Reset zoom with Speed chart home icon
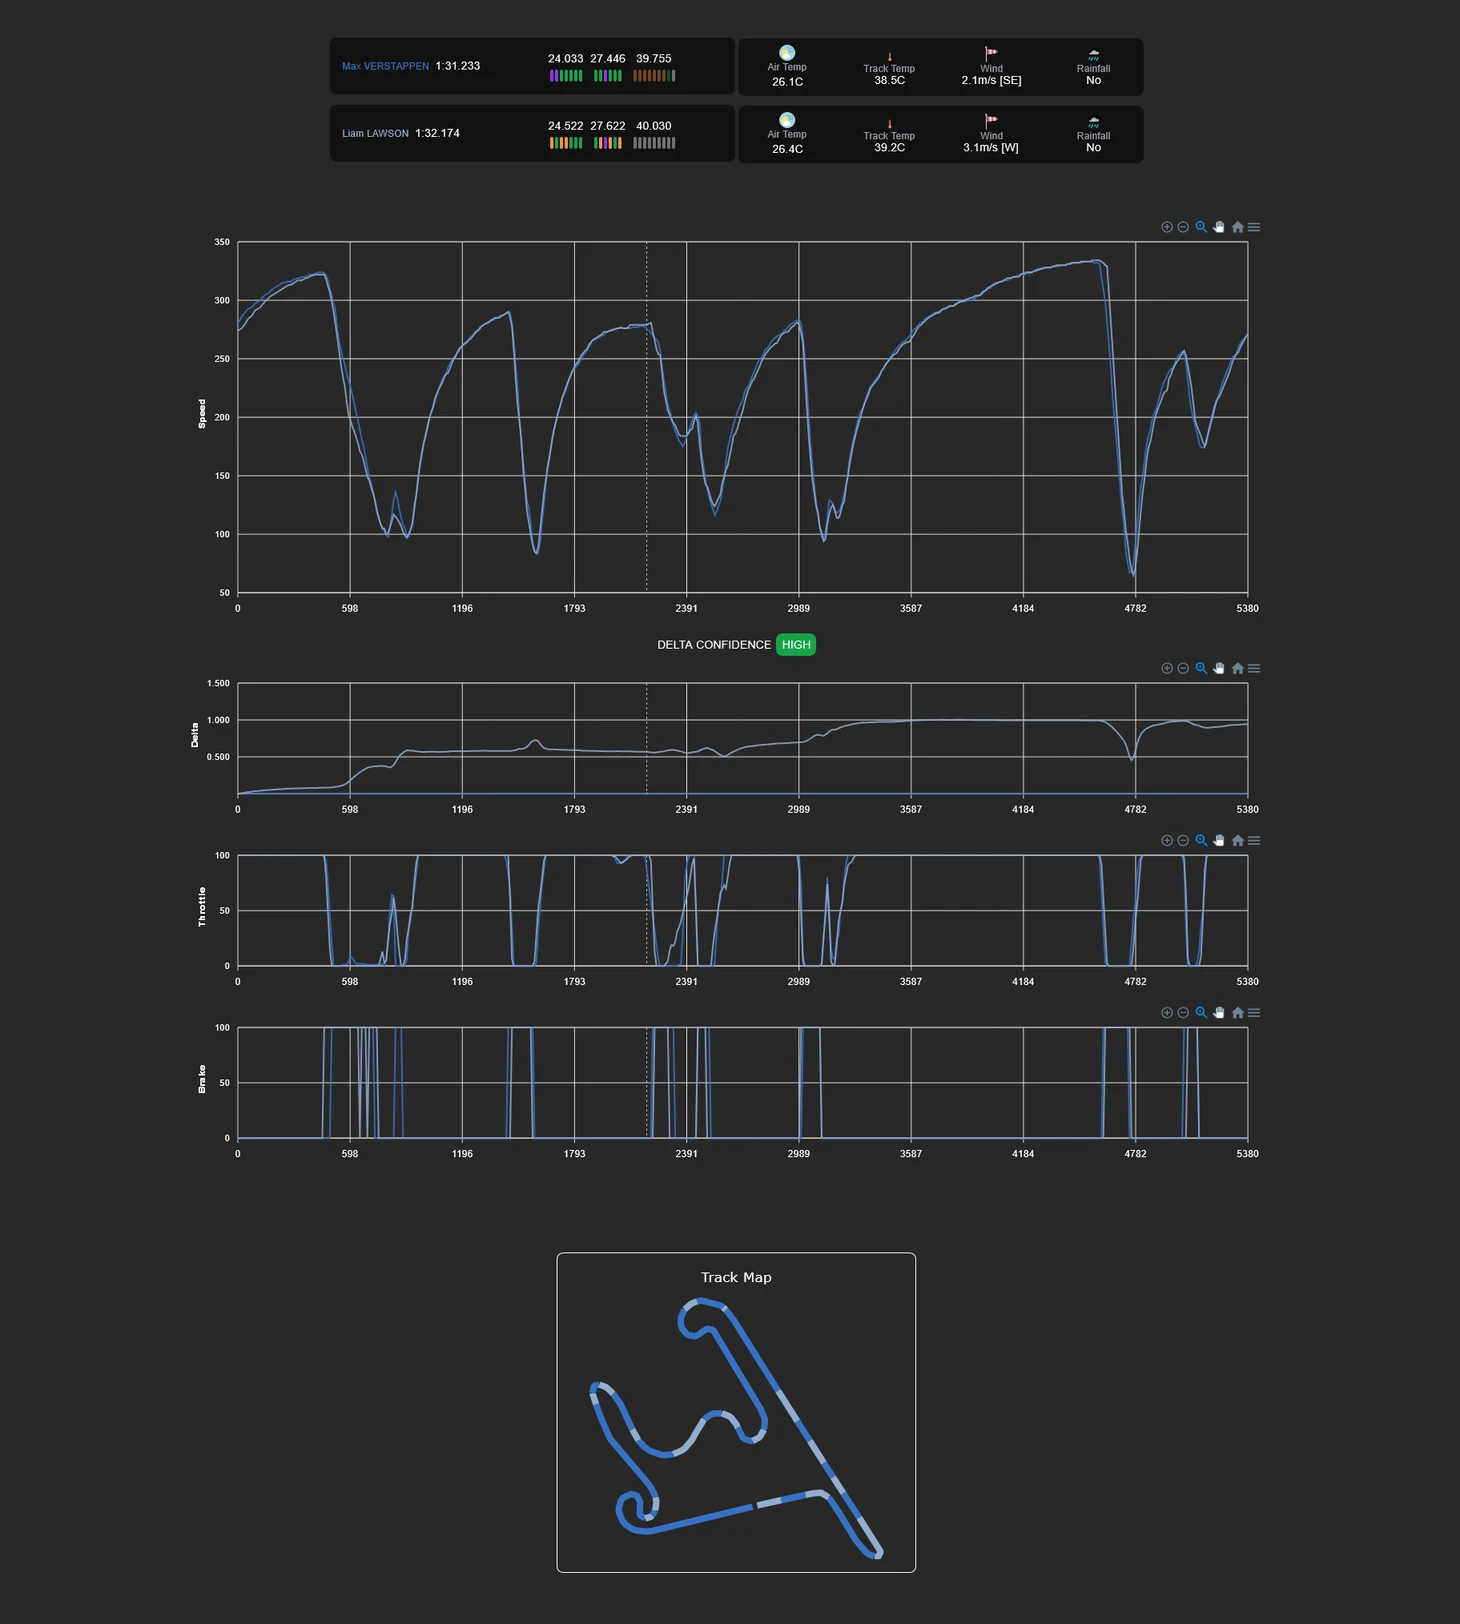 pos(1237,227)
